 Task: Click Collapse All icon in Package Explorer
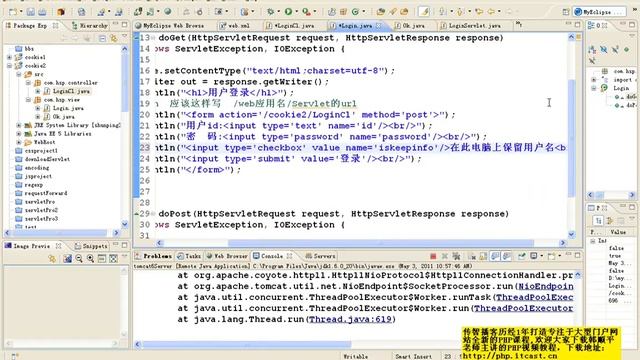click(x=102, y=38)
